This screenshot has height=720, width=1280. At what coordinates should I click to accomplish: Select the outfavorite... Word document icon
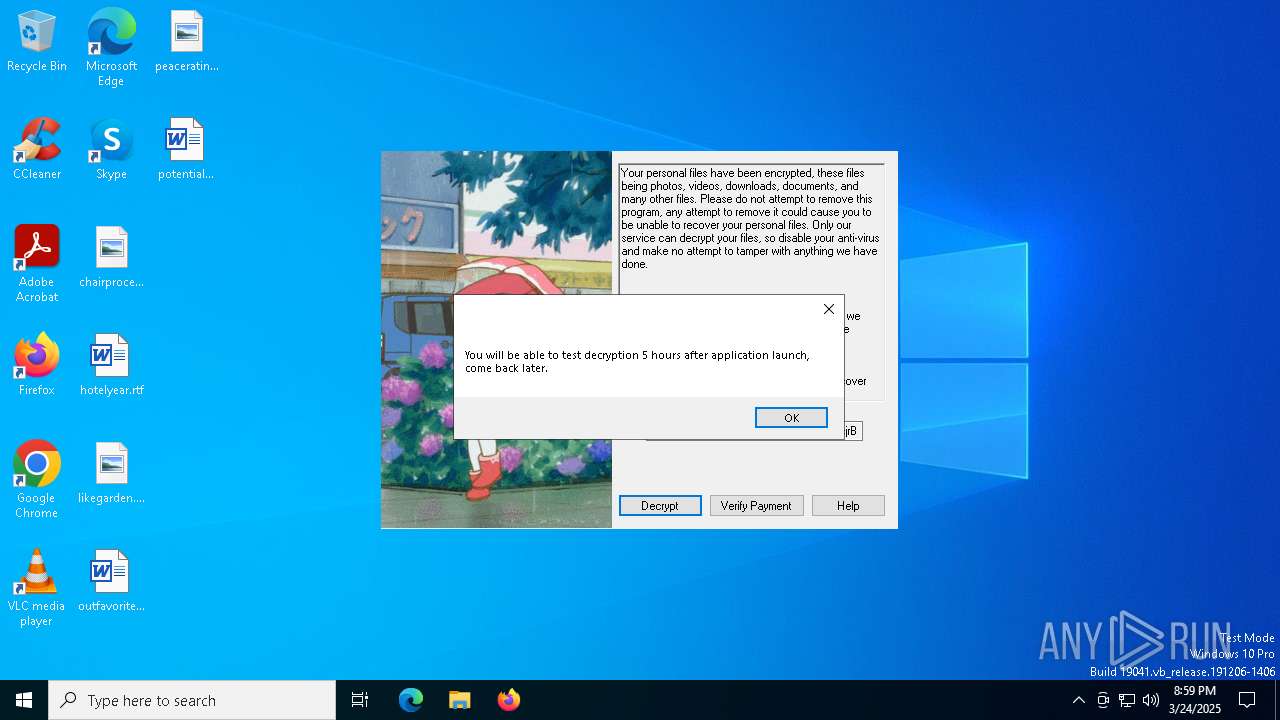(111, 582)
